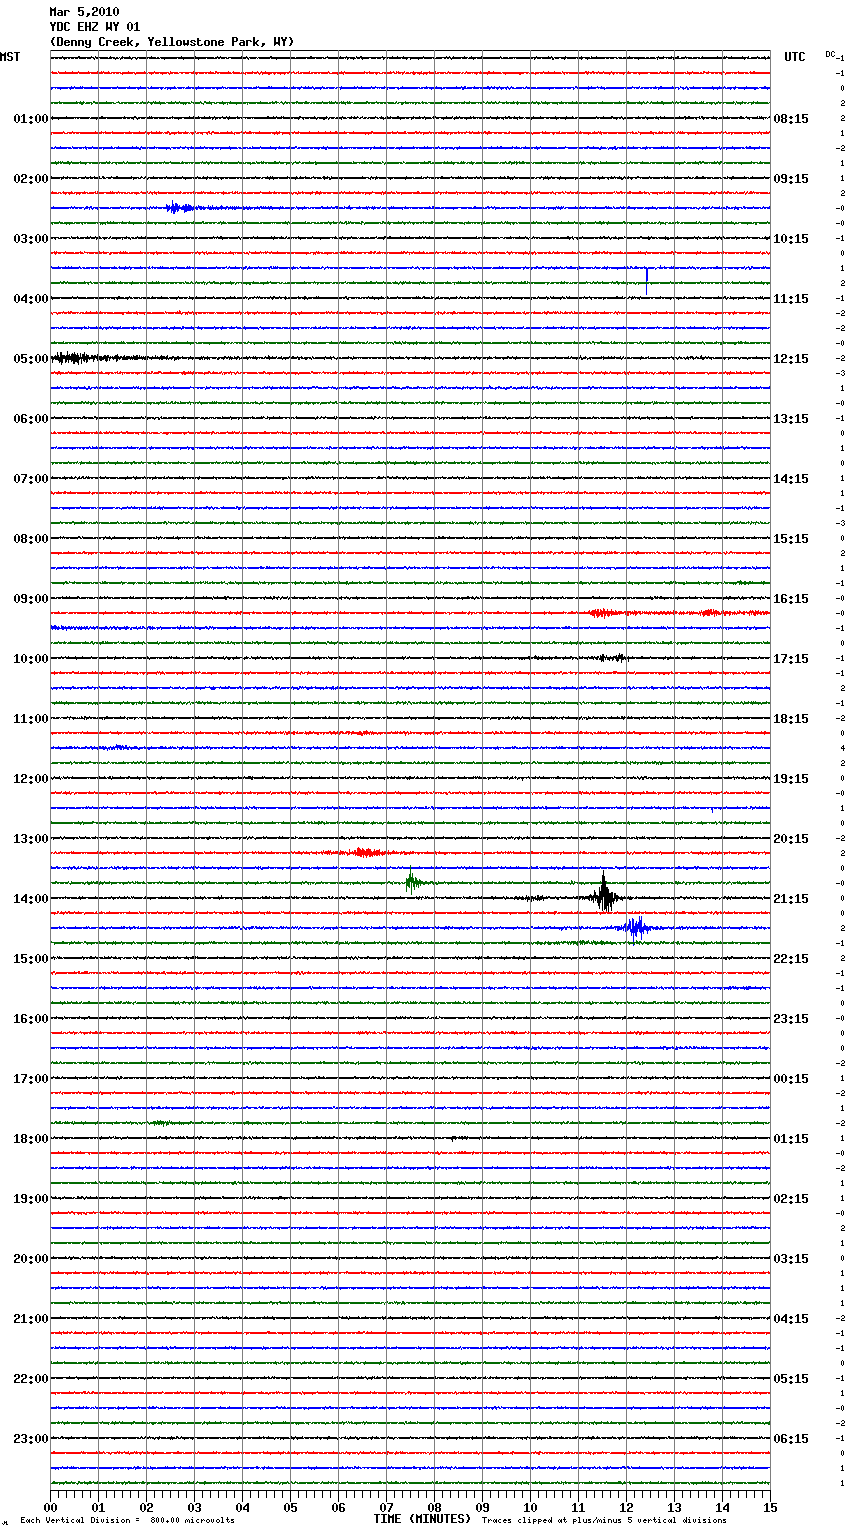Click the vertical division microvolts scale note
Viewport: 850px width, 1534px height.
pos(127,1521)
